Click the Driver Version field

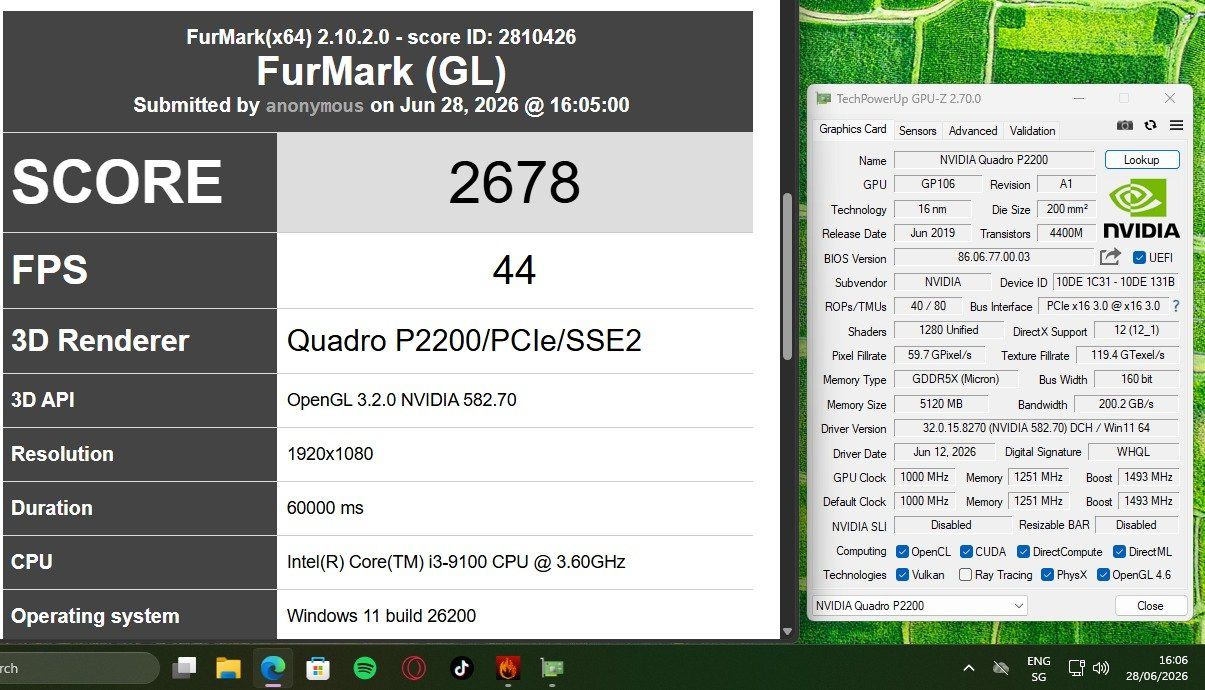1035,428
